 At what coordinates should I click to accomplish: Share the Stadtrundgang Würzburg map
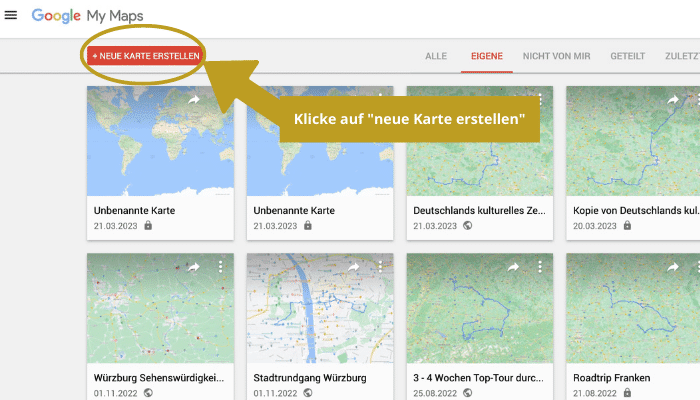click(353, 267)
